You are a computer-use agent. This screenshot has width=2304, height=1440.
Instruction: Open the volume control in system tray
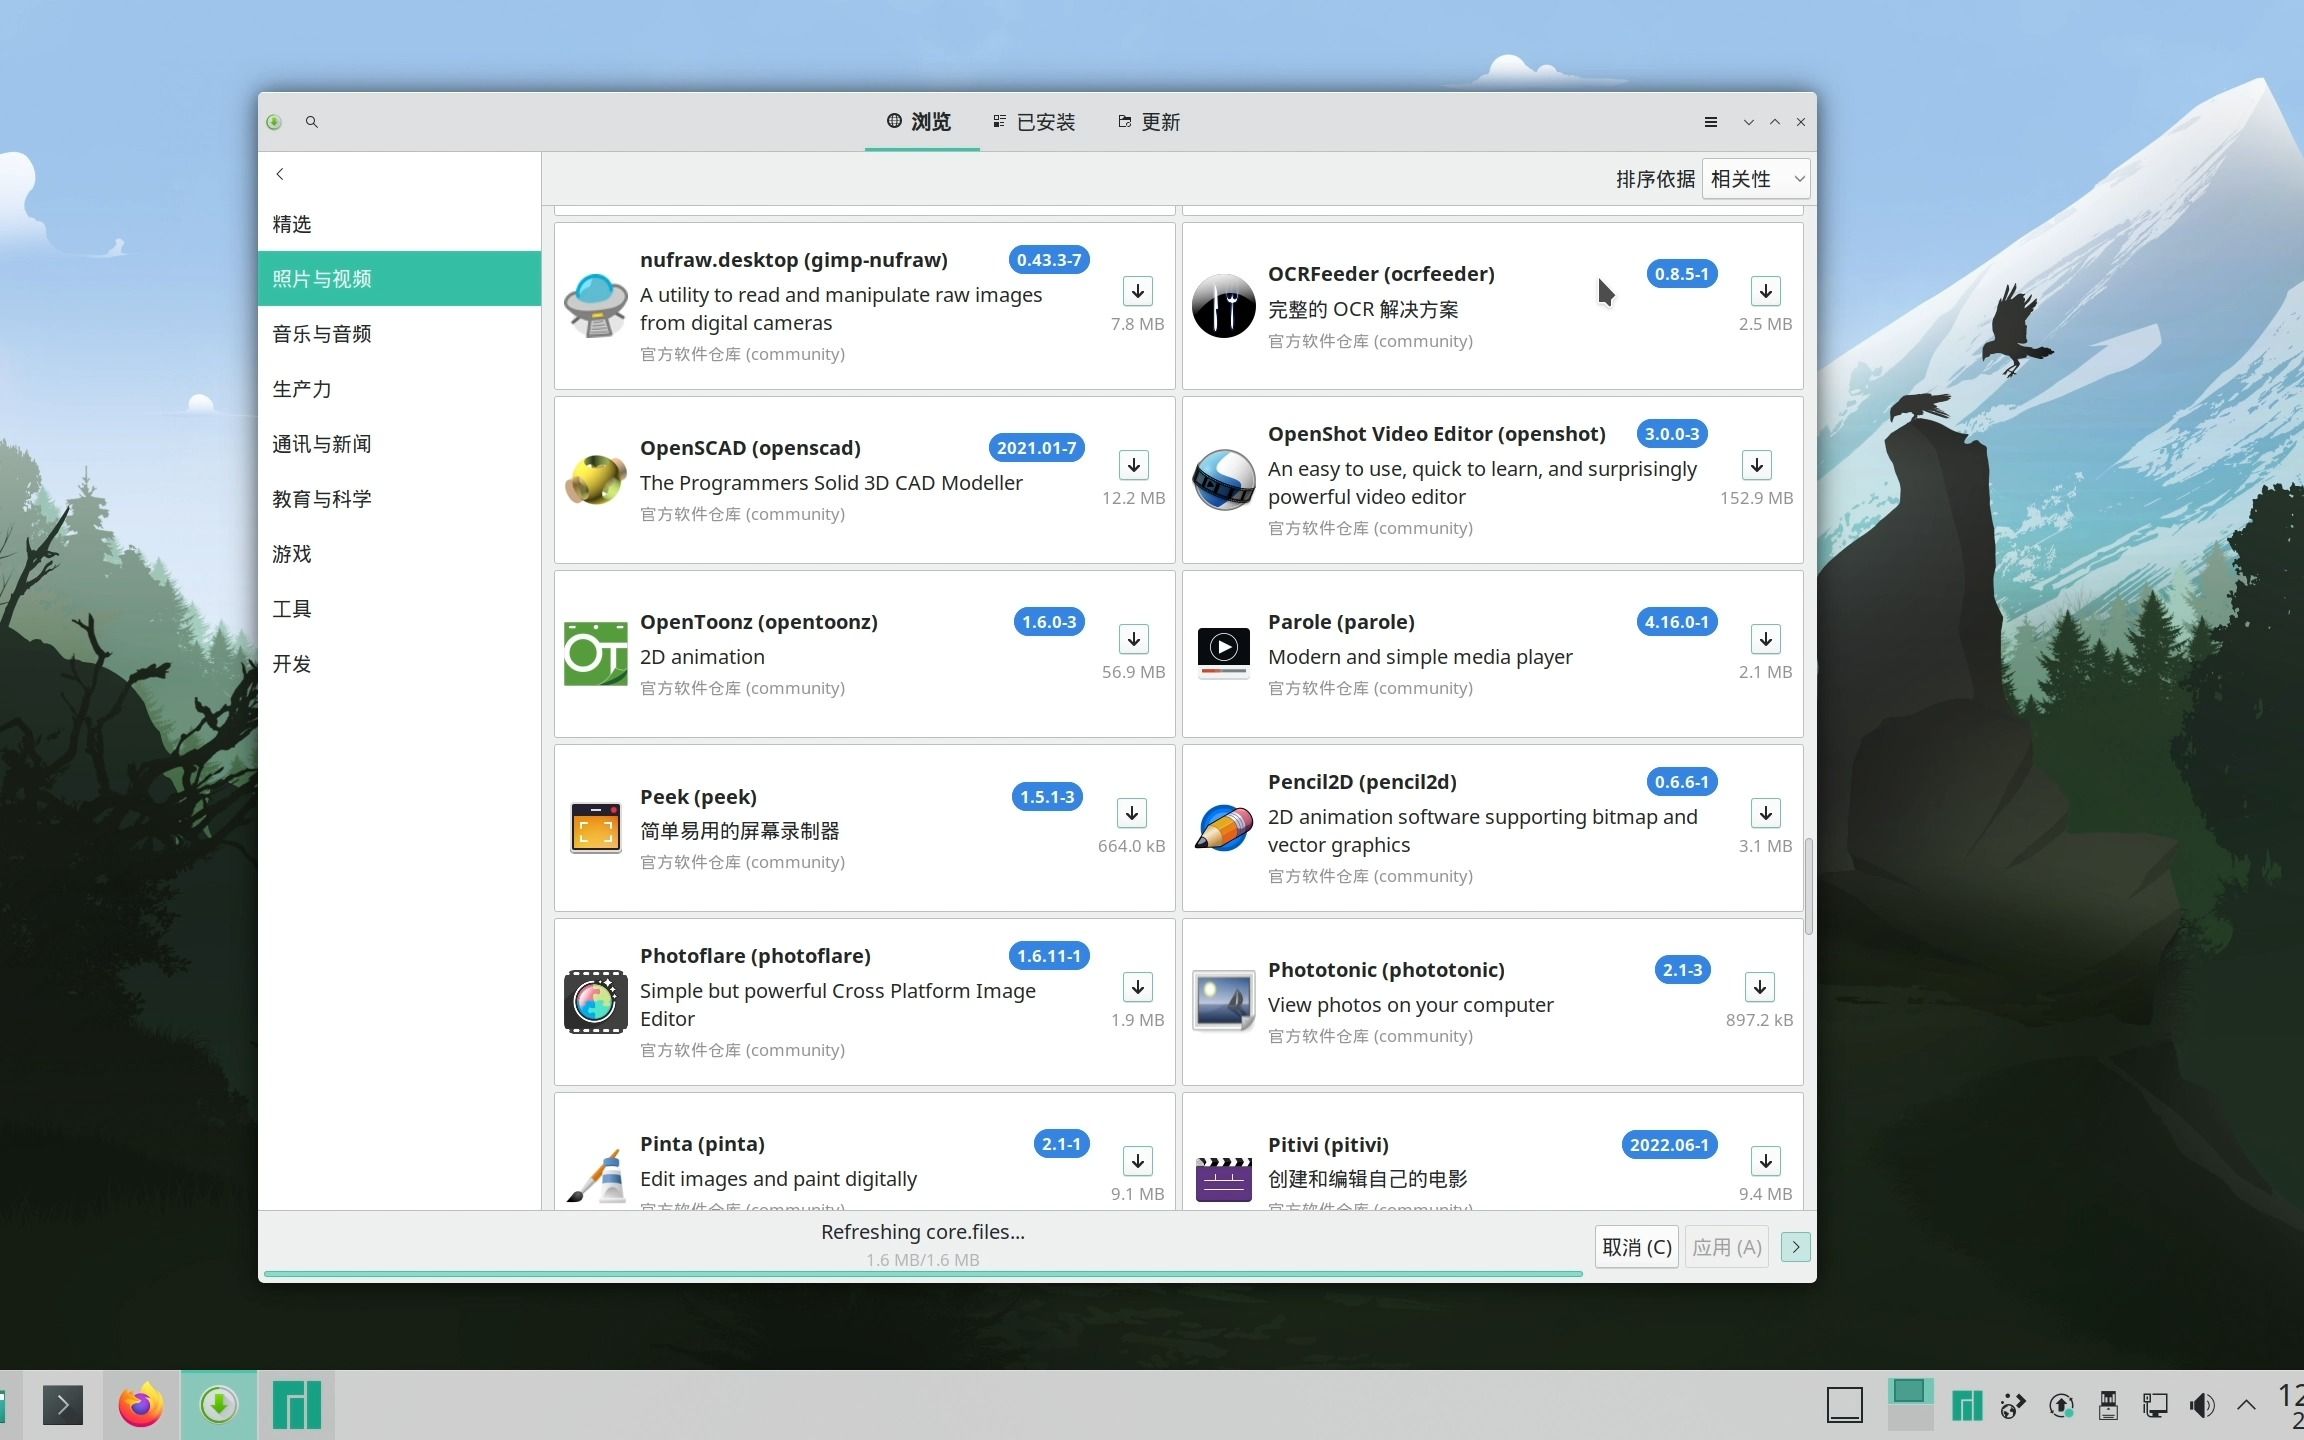(2202, 1404)
